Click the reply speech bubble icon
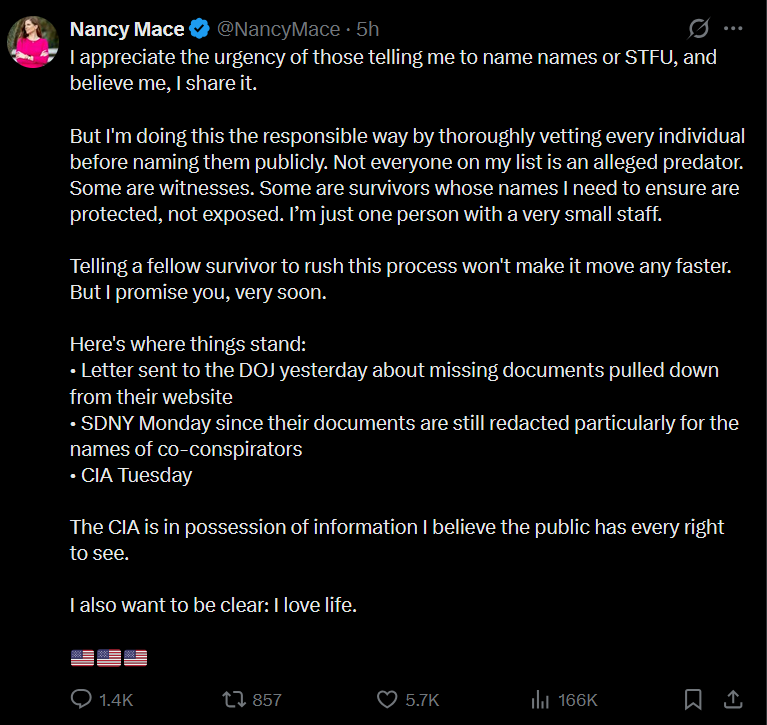The image size is (767, 725). pos(81,699)
